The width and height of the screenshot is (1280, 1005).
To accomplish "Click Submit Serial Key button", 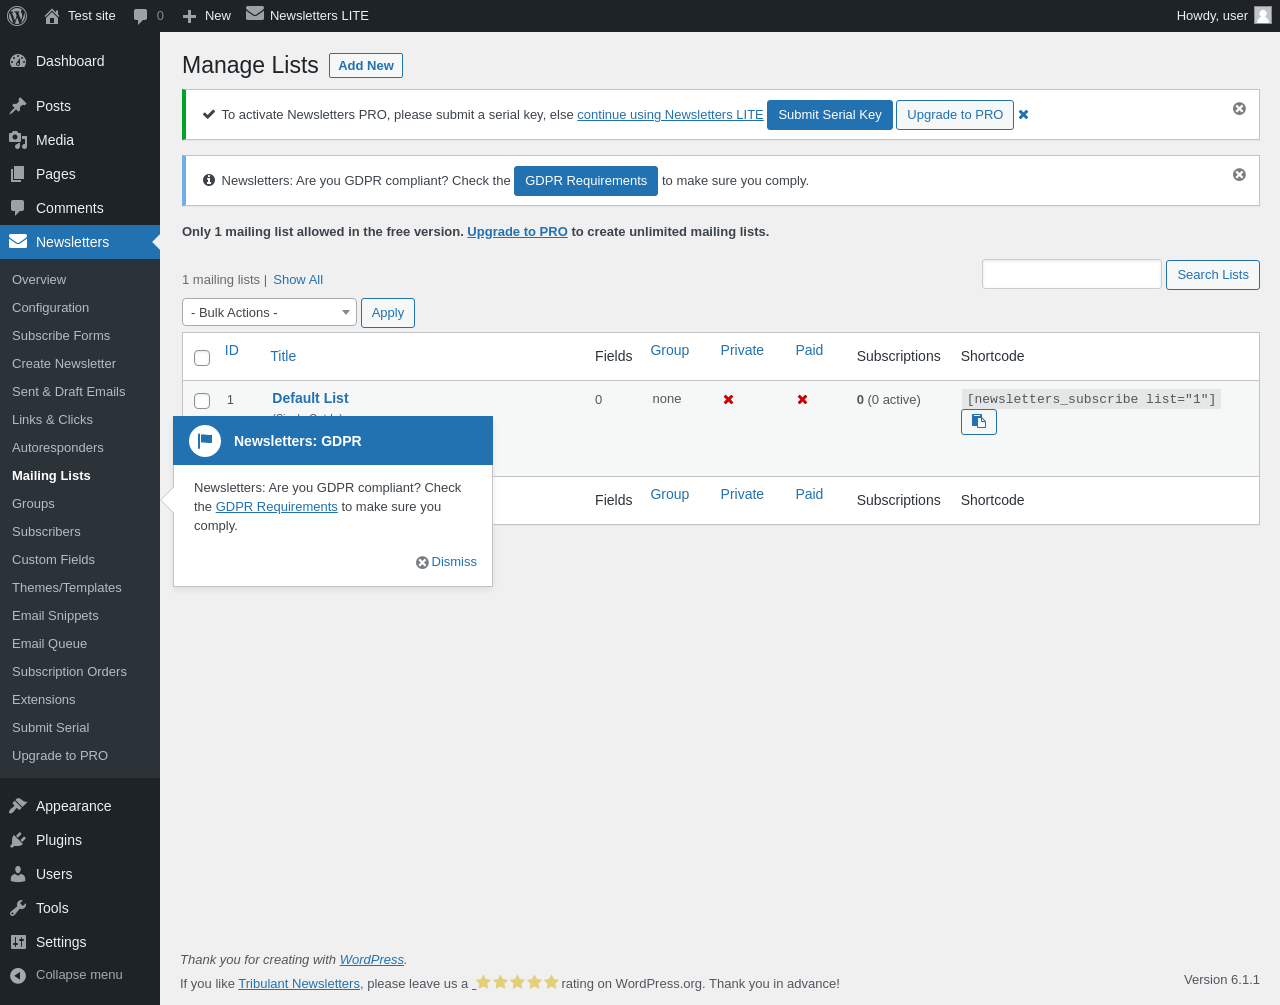I will (830, 115).
